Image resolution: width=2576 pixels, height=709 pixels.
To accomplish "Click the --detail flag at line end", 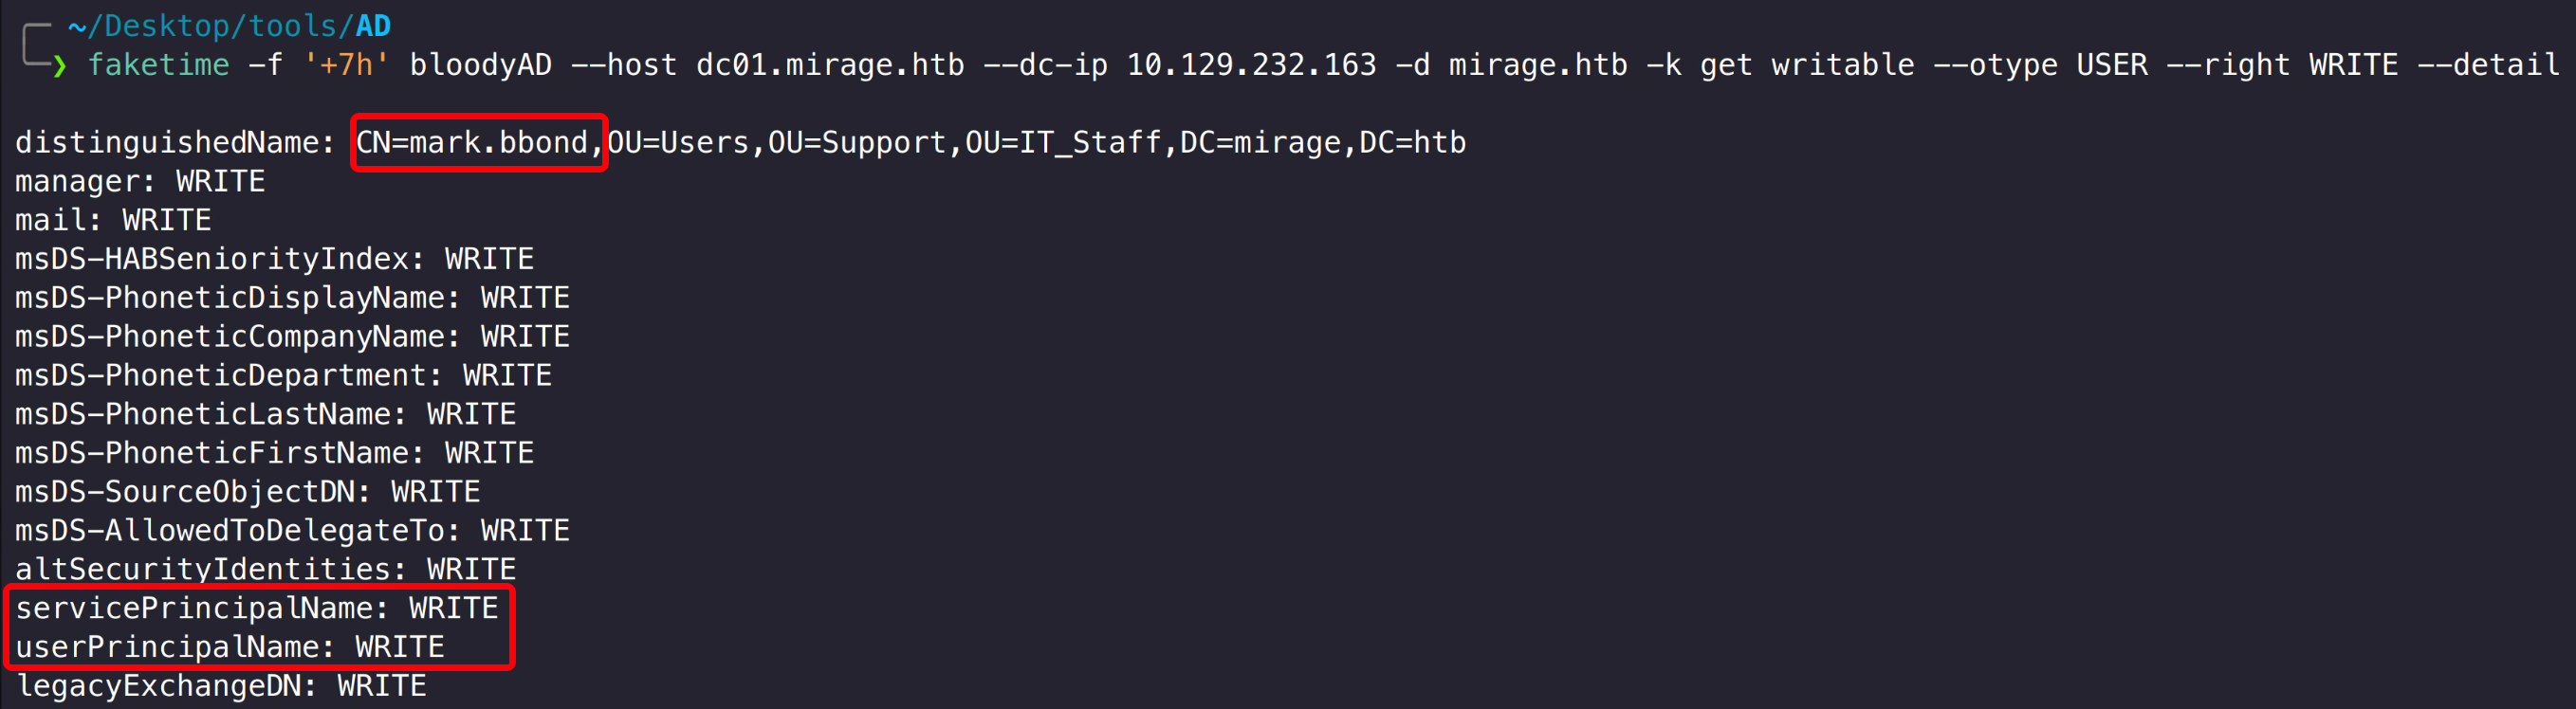I will [2487, 65].
